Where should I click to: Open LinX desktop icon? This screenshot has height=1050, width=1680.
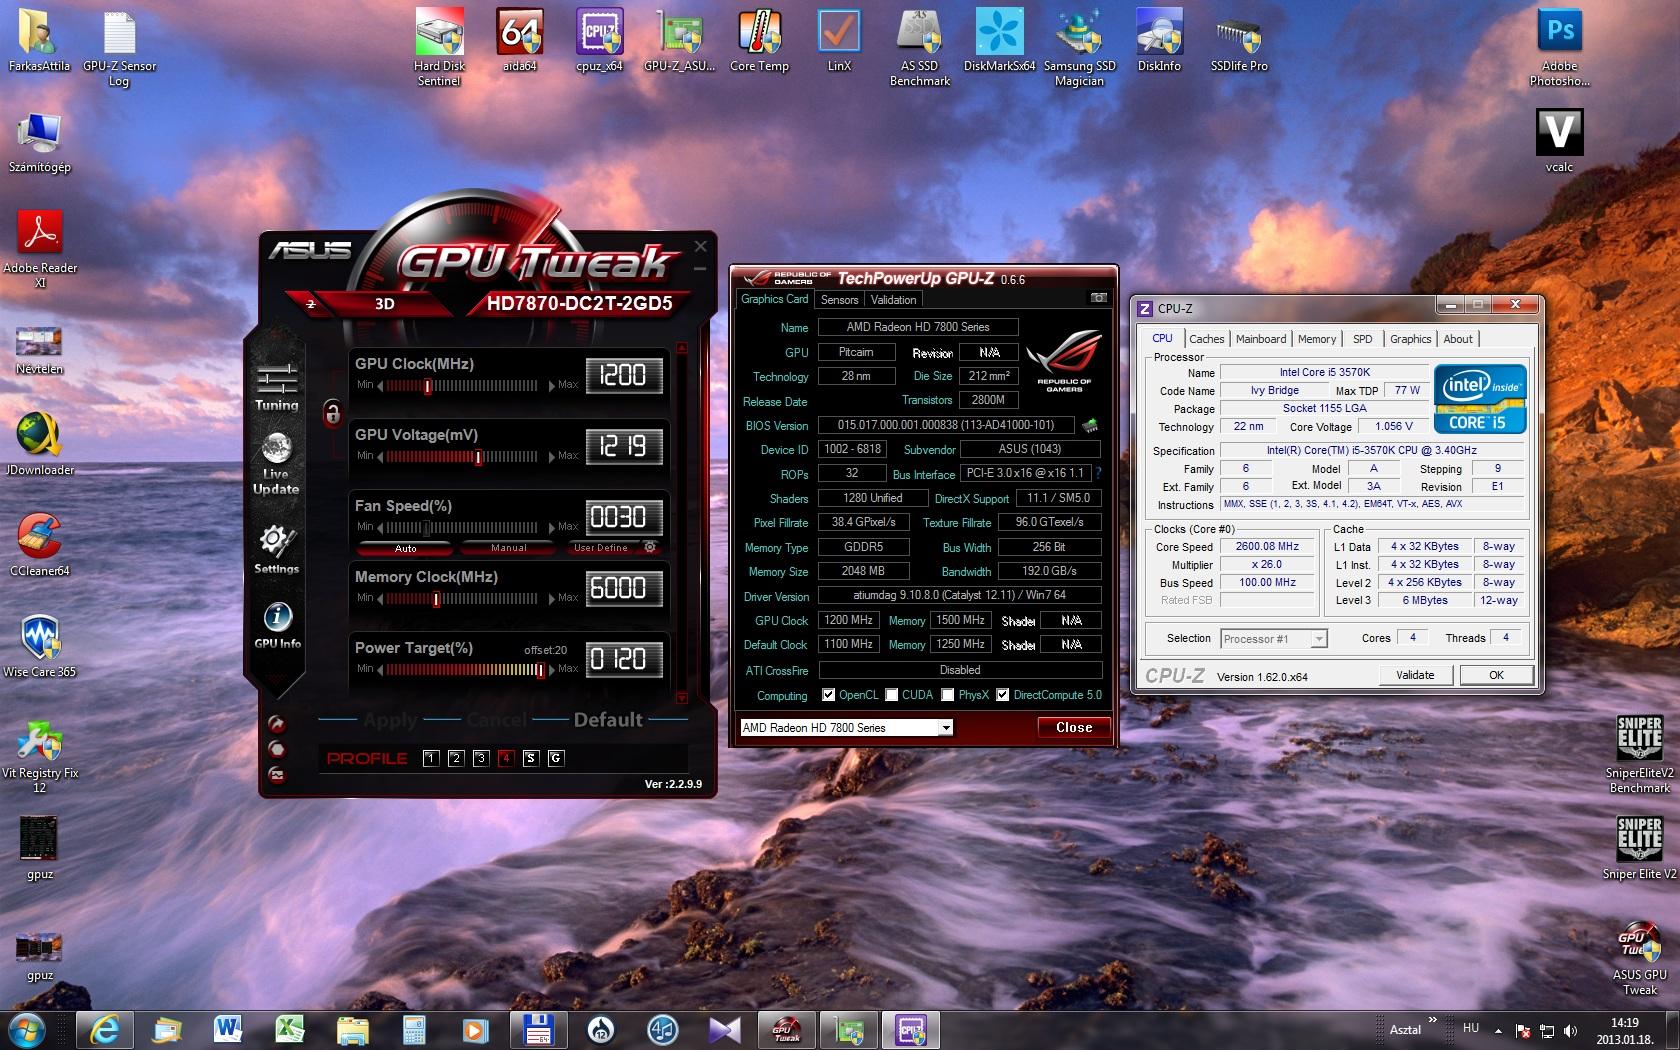tap(839, 40)
